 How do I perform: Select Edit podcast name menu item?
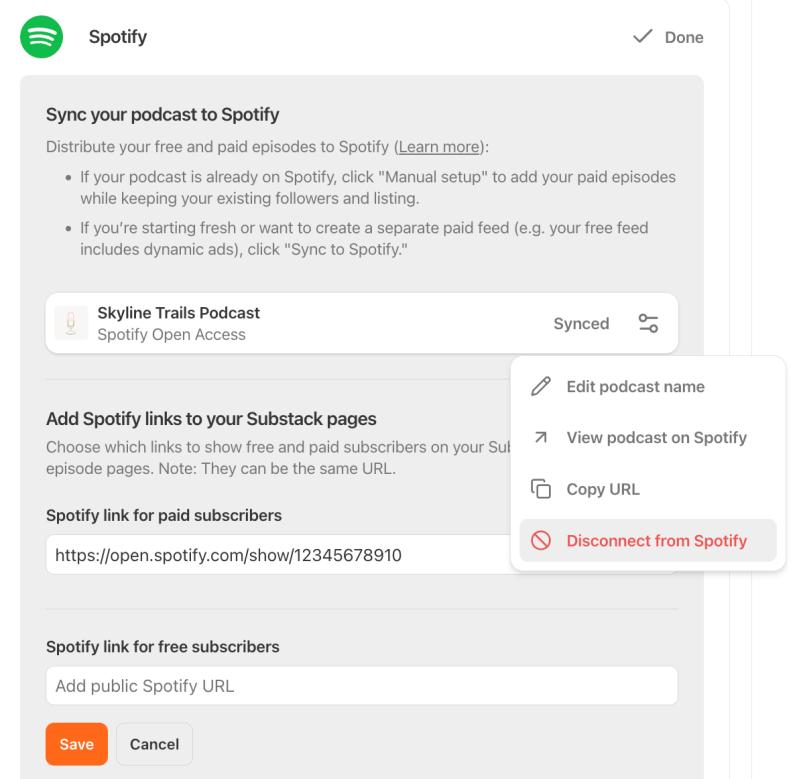pyautogui.click(x=648, y=387)
